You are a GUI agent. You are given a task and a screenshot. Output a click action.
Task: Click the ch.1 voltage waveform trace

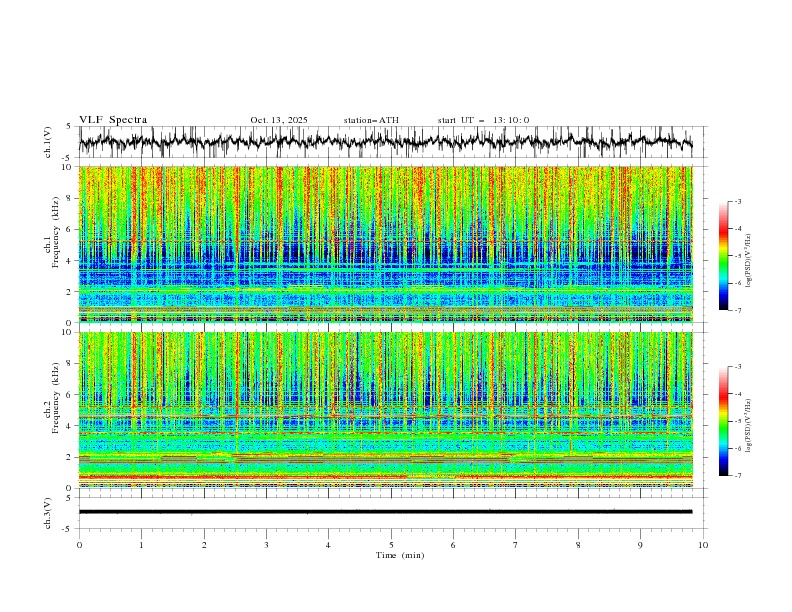pyautogui.click(x=385, y=142)
